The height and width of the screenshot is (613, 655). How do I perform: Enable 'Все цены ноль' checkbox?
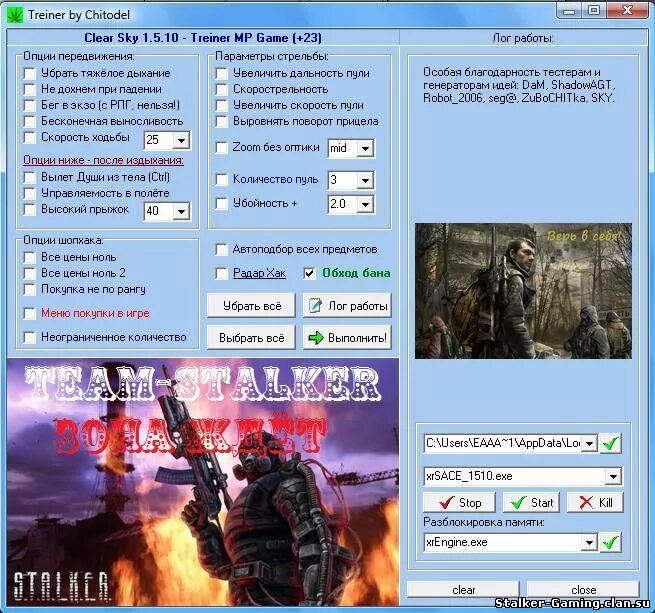30,257
